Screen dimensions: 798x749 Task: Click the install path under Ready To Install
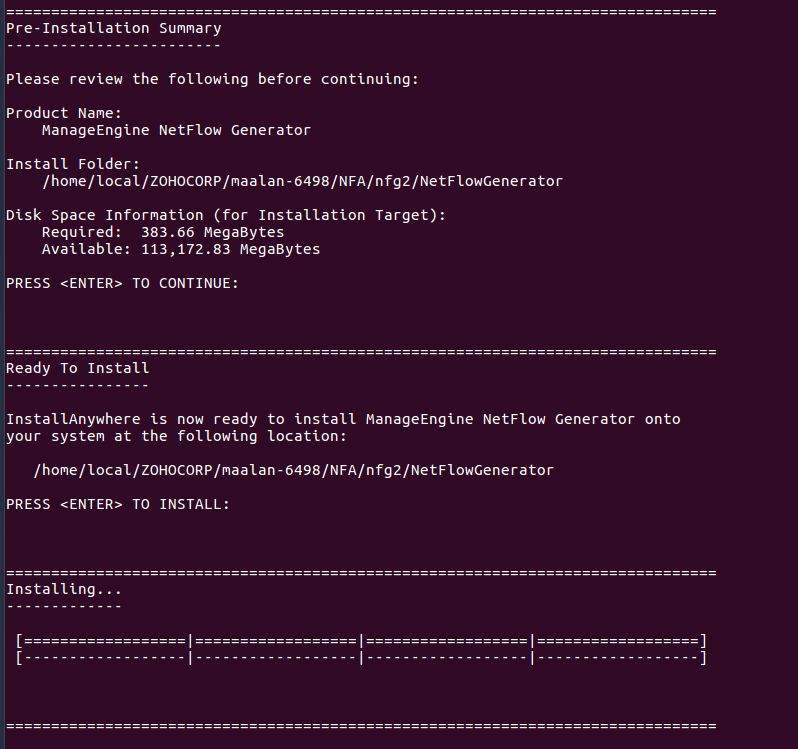tap(293, 470)
